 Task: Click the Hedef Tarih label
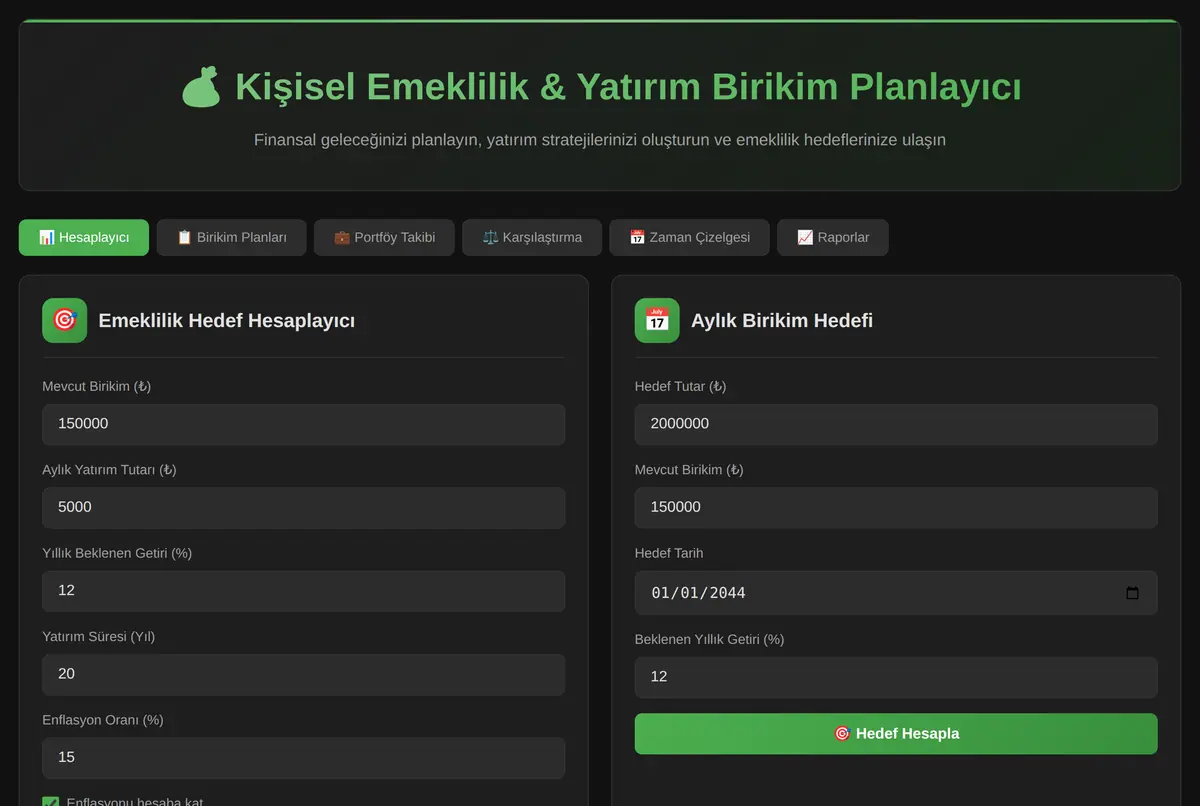coord(669,553)
